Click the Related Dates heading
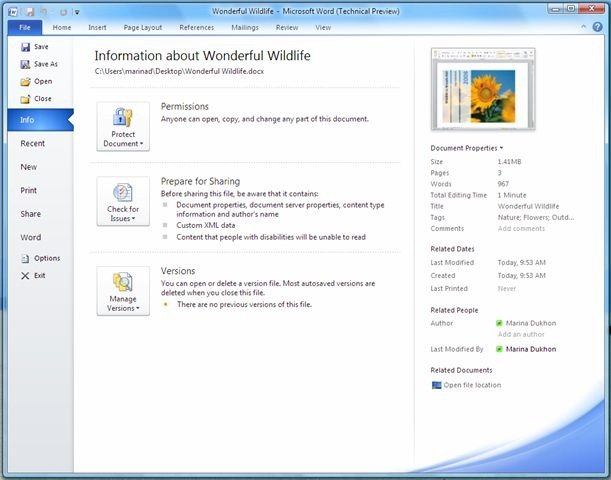The width and height of the screenshot is (611, 480). coord(452,249)
